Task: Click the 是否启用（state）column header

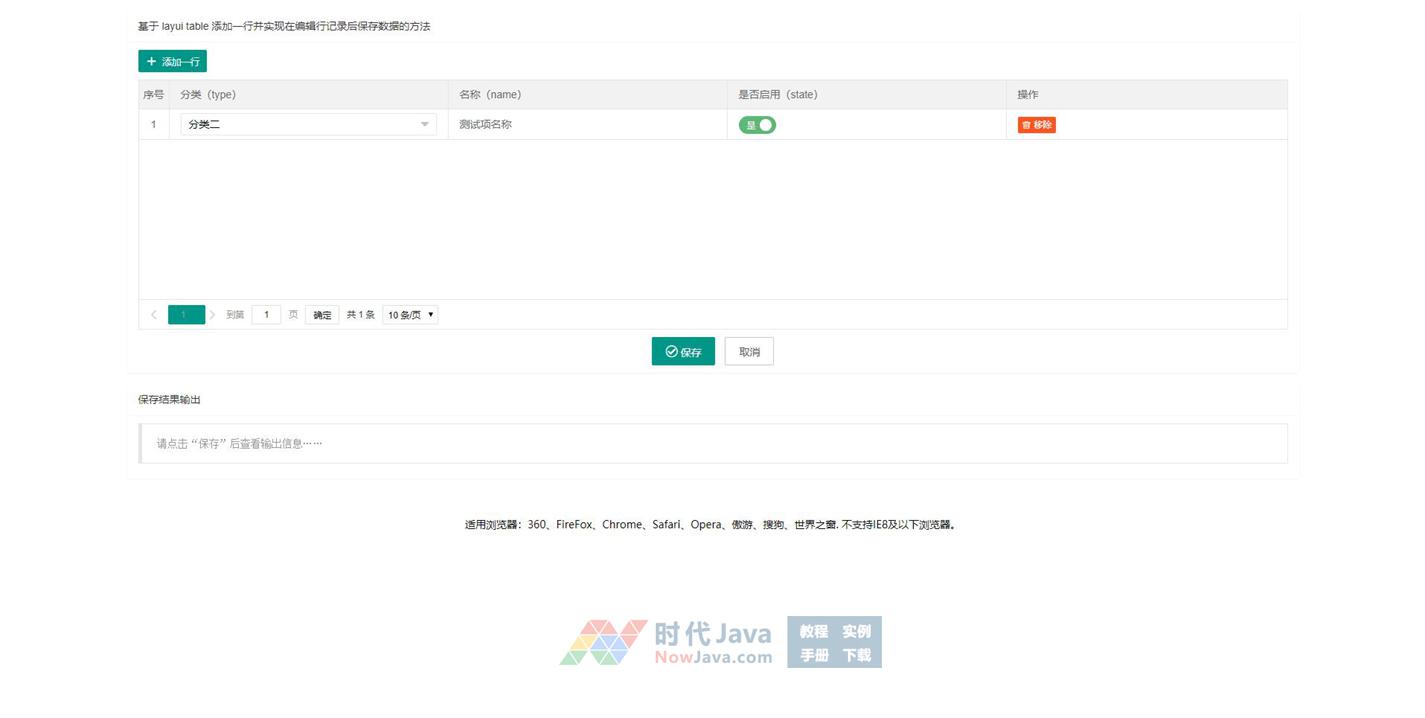Action: pyautogui.click(x=777, y=95)
